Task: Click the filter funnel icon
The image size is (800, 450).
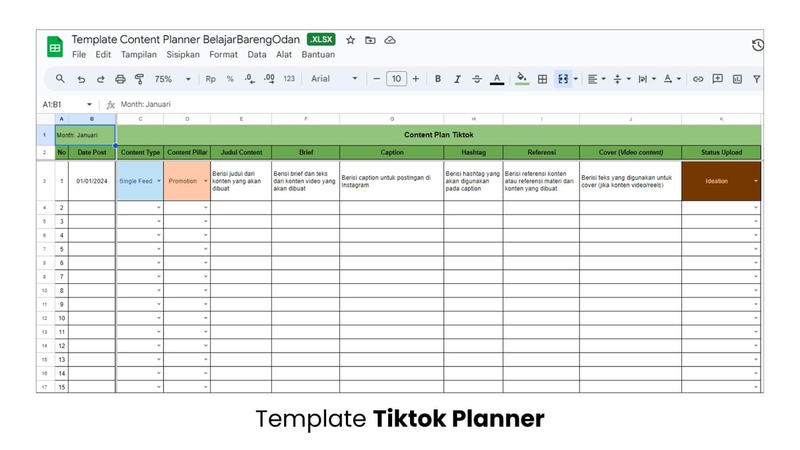Action: (756, 79)
